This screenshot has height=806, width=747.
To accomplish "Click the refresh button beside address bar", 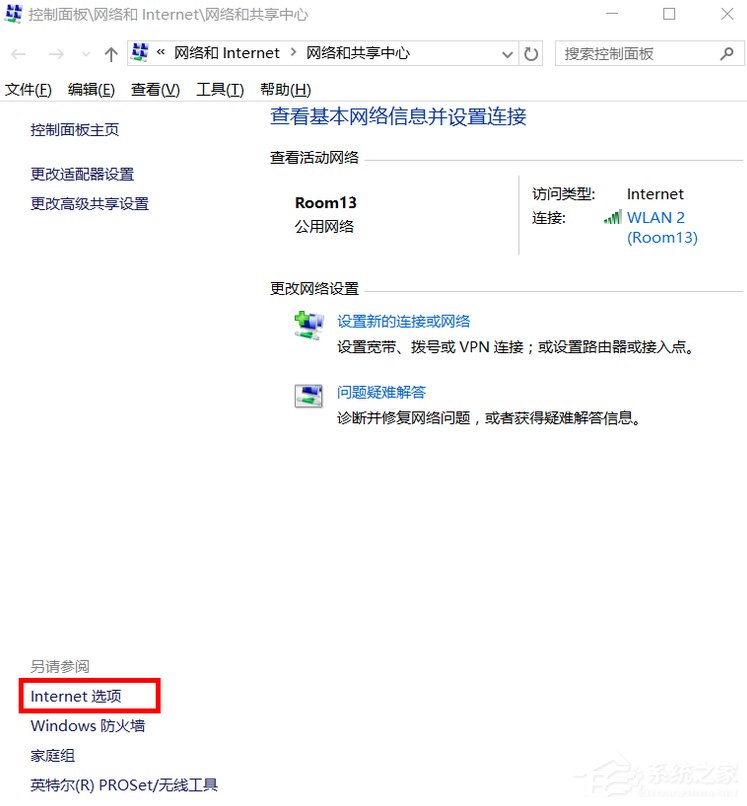I will click(x=532, y=54).
